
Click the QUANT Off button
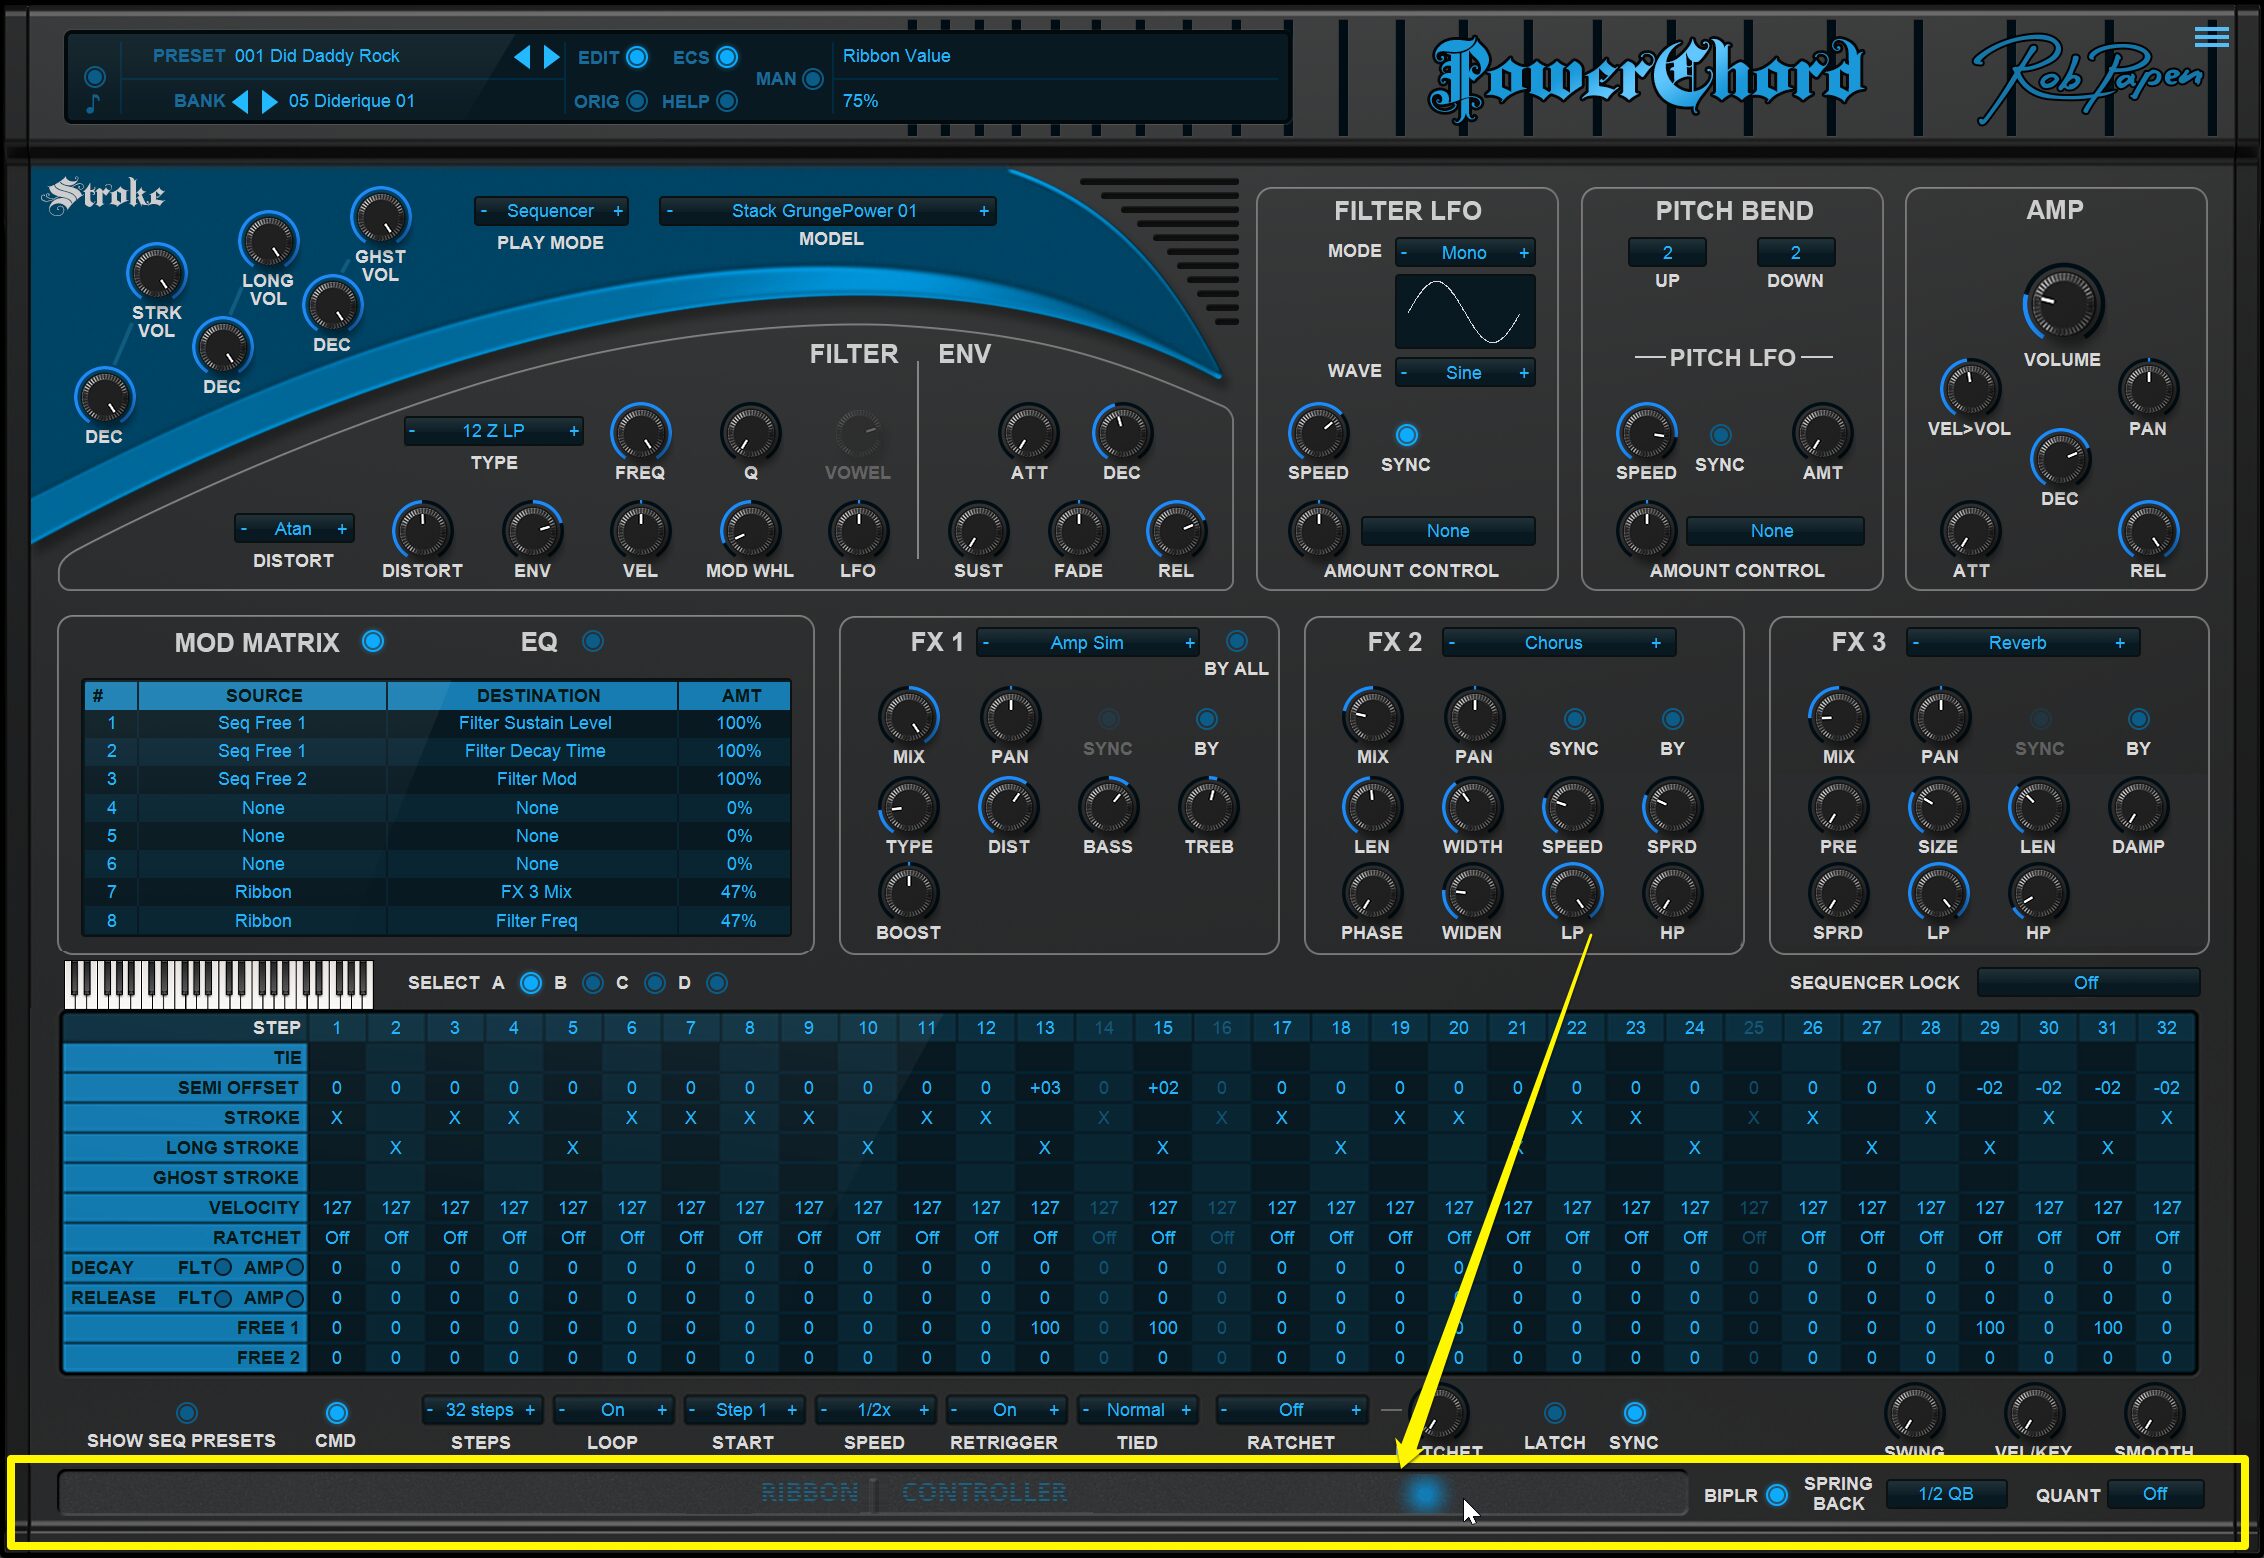(2155, 1494)
